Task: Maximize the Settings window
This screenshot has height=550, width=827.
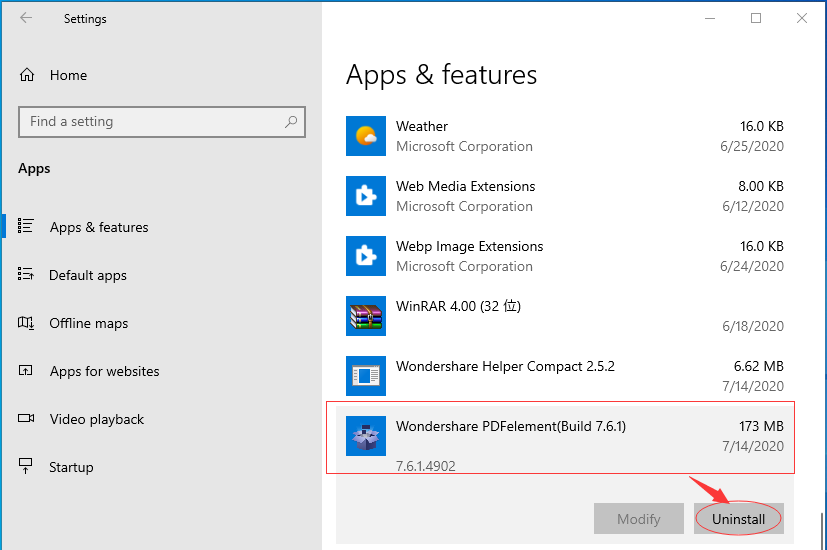Action: [756, 18]
